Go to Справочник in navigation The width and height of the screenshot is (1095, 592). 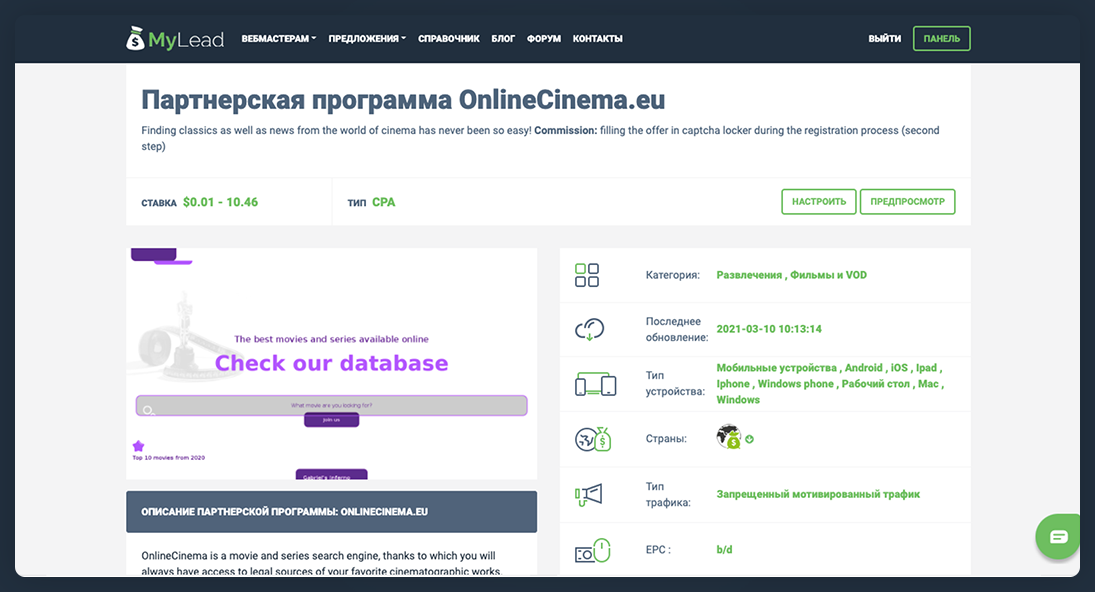pyautogui.click(x=449, y=39)
